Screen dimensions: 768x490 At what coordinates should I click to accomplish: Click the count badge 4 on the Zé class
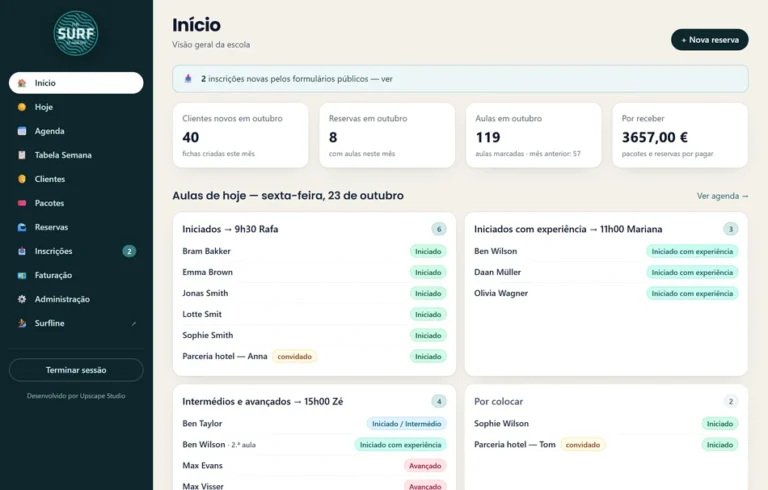(x=439, y=401)
